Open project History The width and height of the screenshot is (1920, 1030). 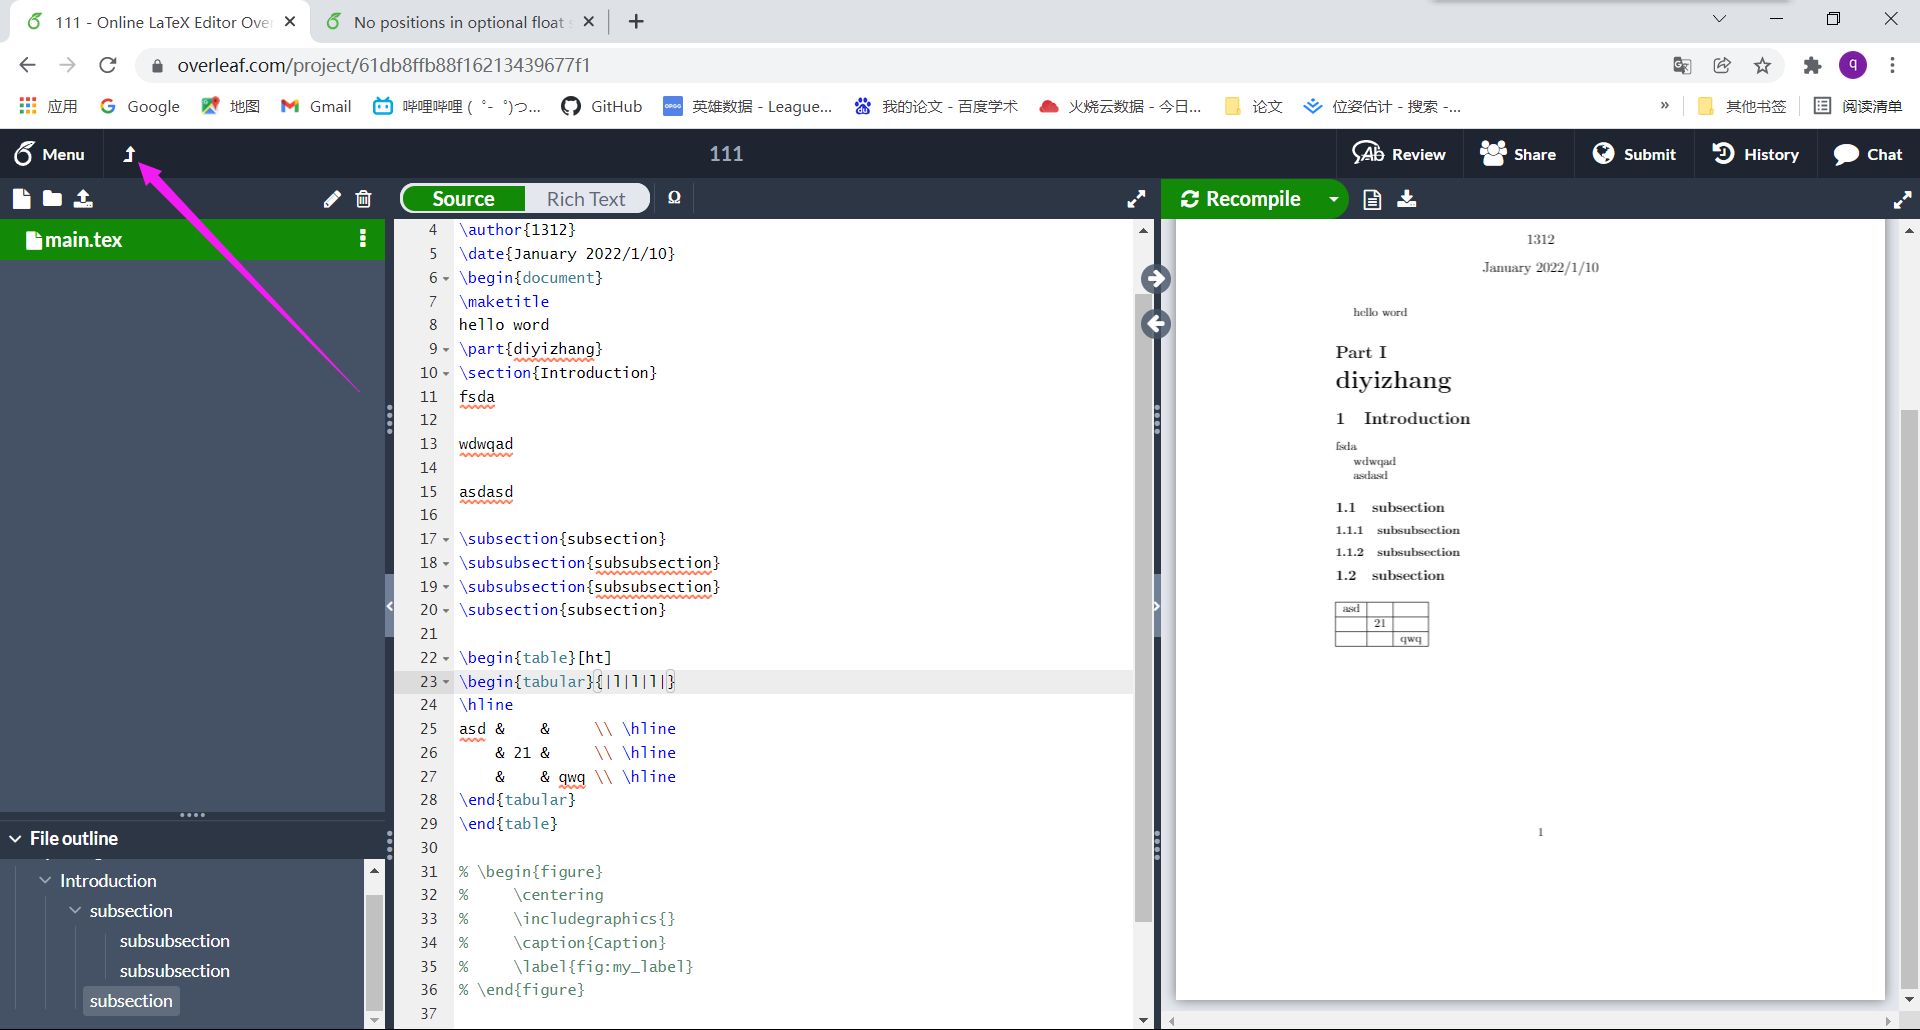point(1756,154)
